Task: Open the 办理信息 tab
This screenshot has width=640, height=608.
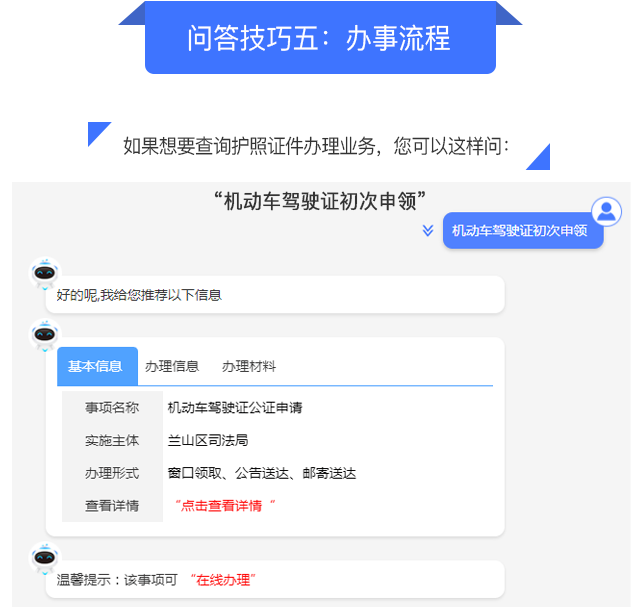Action: pyautogui.click(x=172, y=366)
